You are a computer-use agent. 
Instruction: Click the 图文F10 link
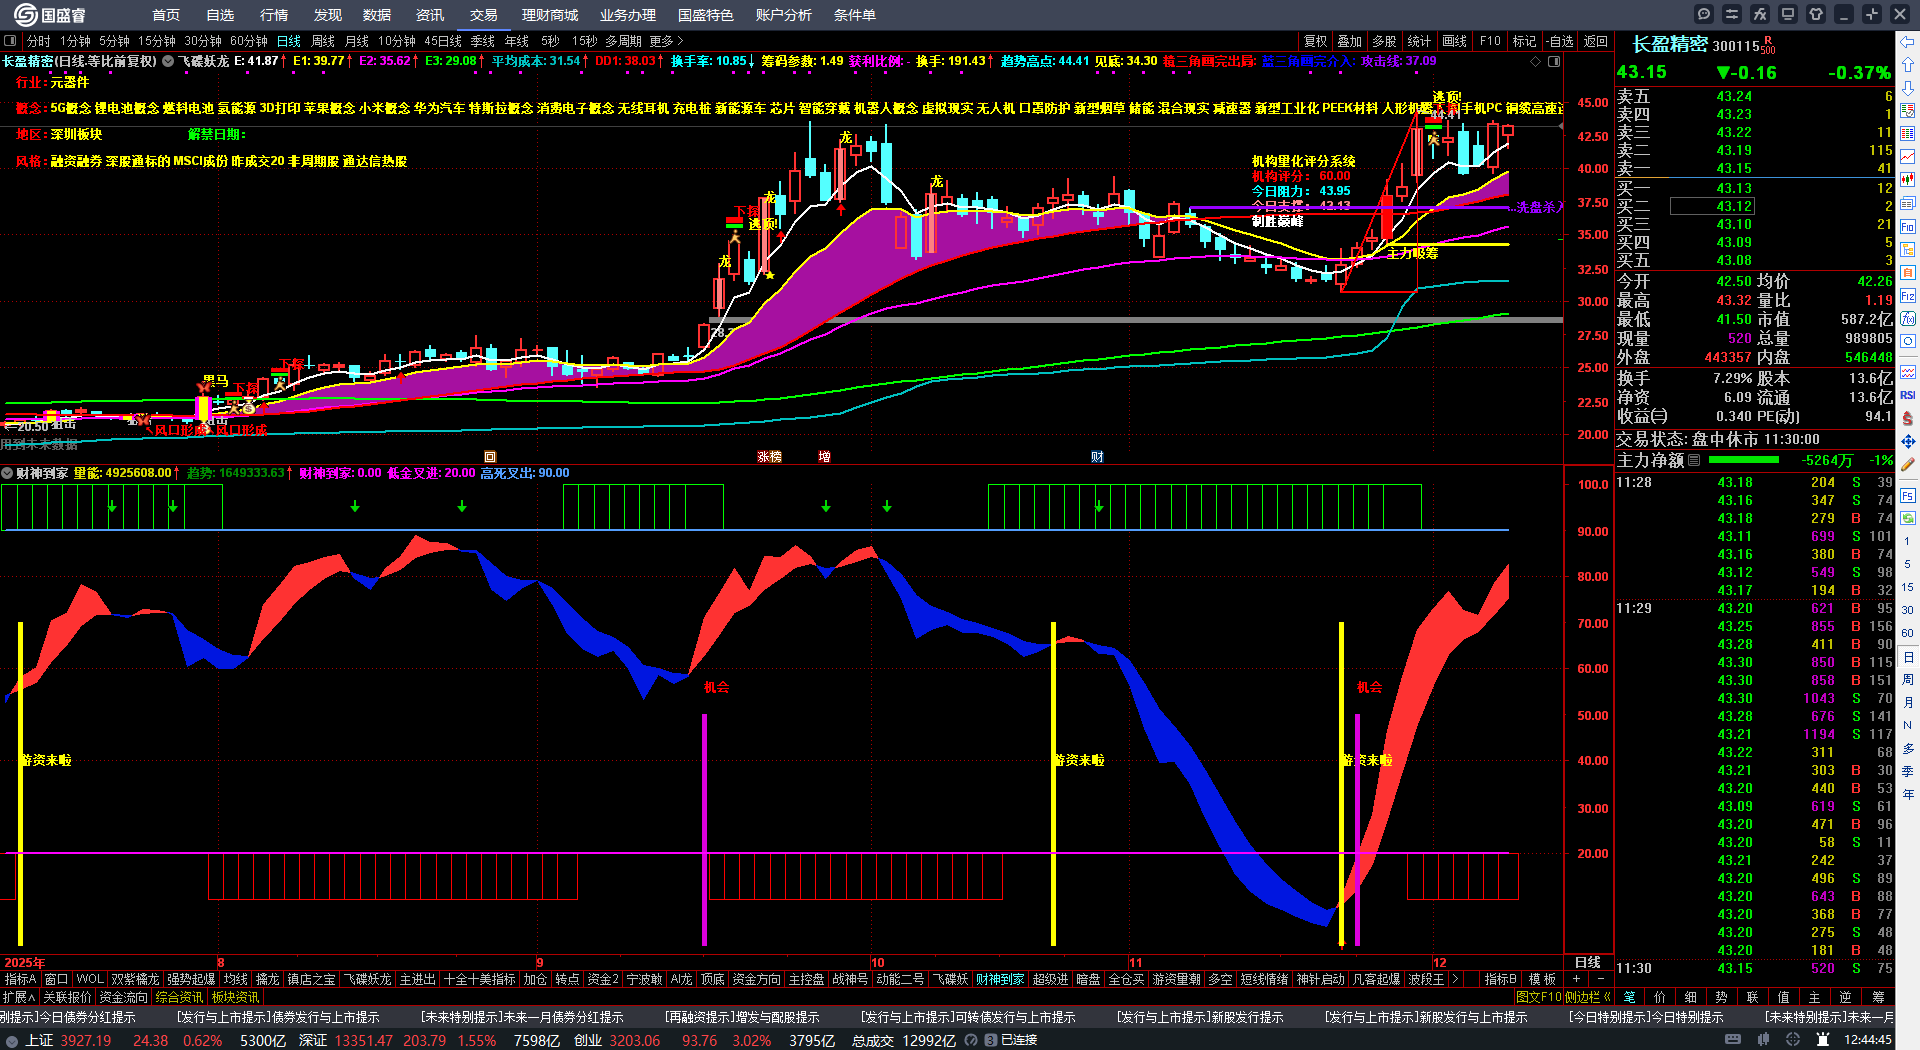(1539, 997)
